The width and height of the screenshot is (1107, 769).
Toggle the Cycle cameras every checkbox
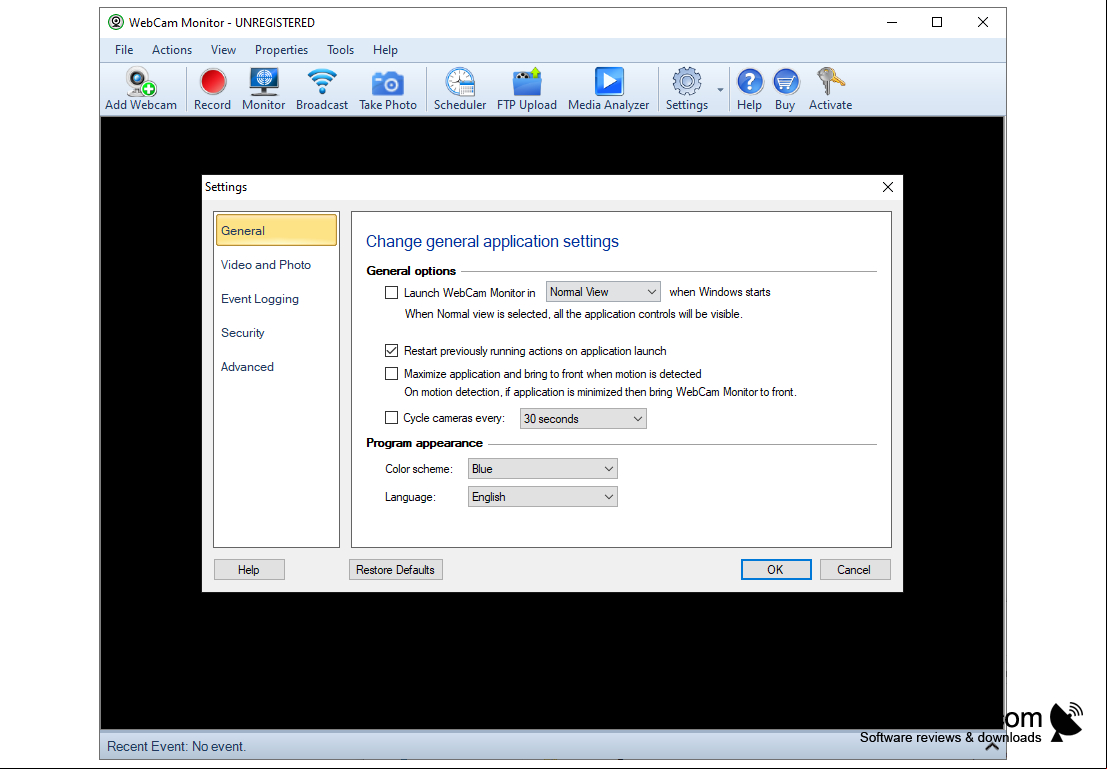tap(391, 418)
